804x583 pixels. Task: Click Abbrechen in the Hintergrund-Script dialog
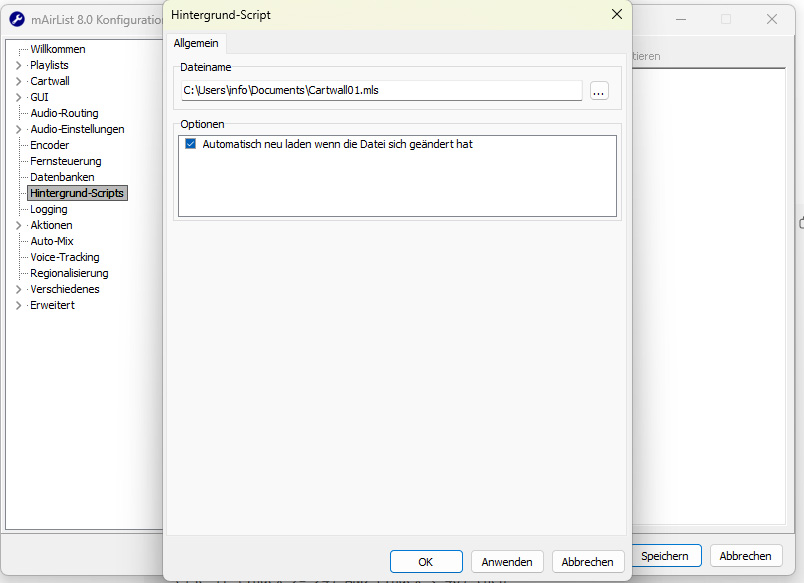(587, 562)
